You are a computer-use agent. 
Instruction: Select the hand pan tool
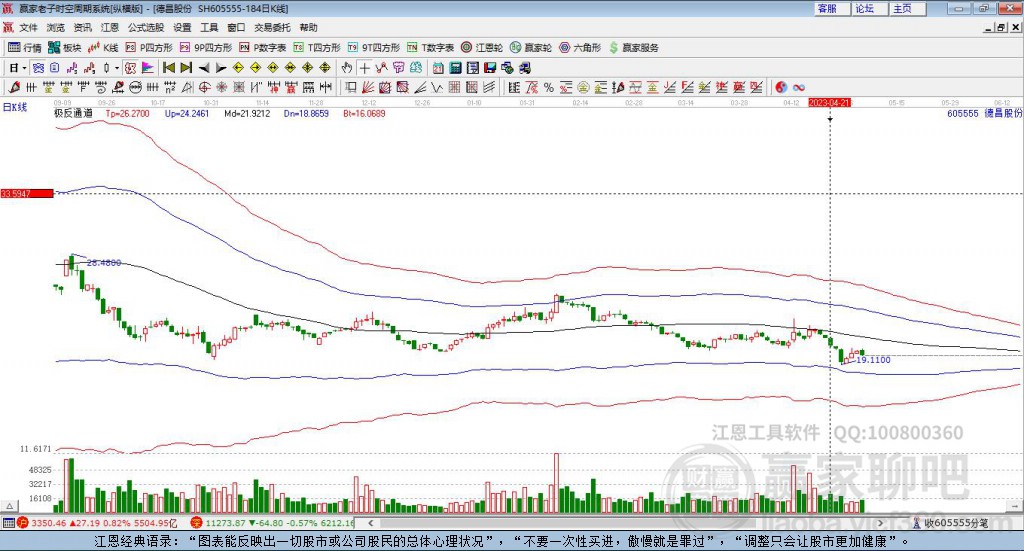(346, 68)
